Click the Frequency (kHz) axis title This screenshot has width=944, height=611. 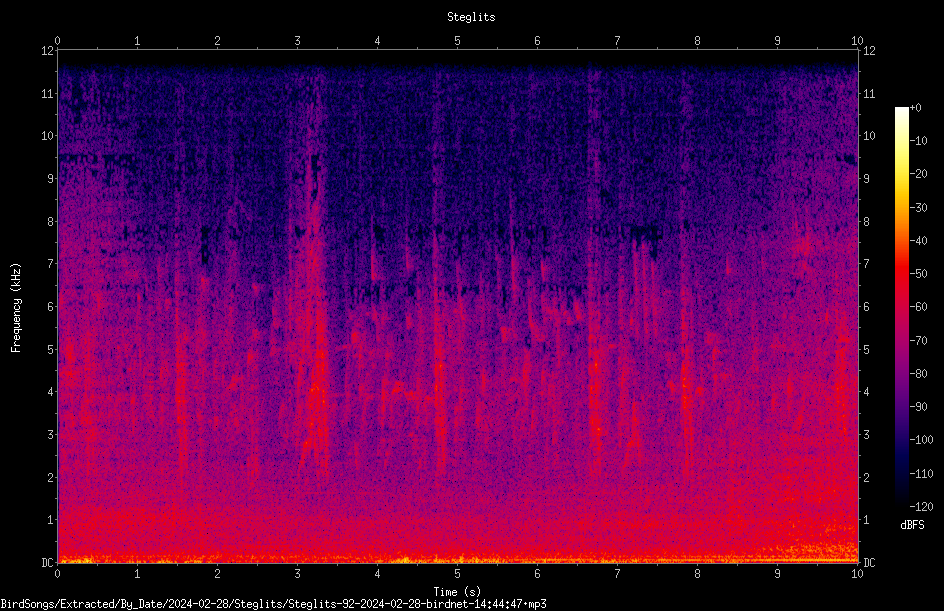(16, 308)
